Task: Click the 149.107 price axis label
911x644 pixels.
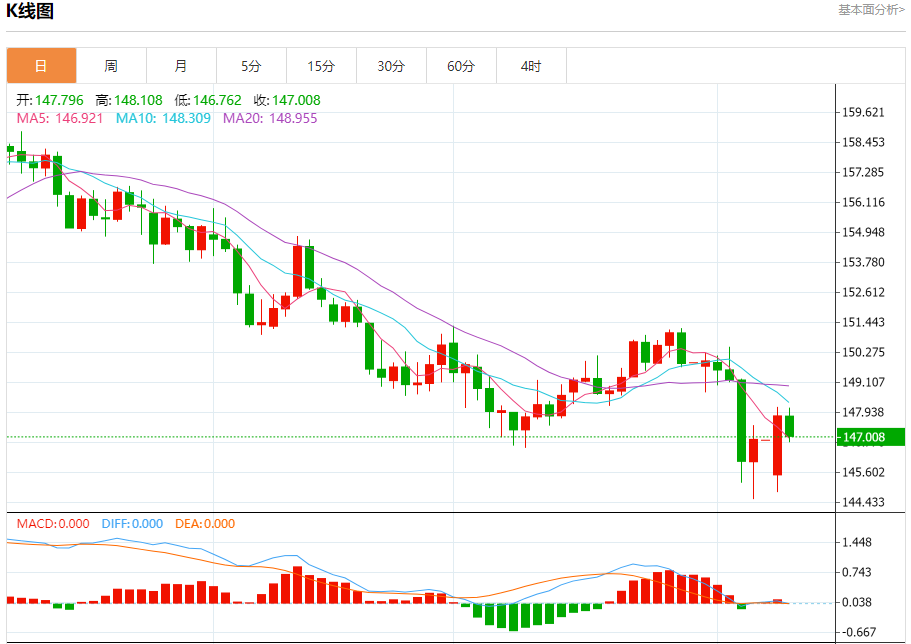Action: [863, 382]
